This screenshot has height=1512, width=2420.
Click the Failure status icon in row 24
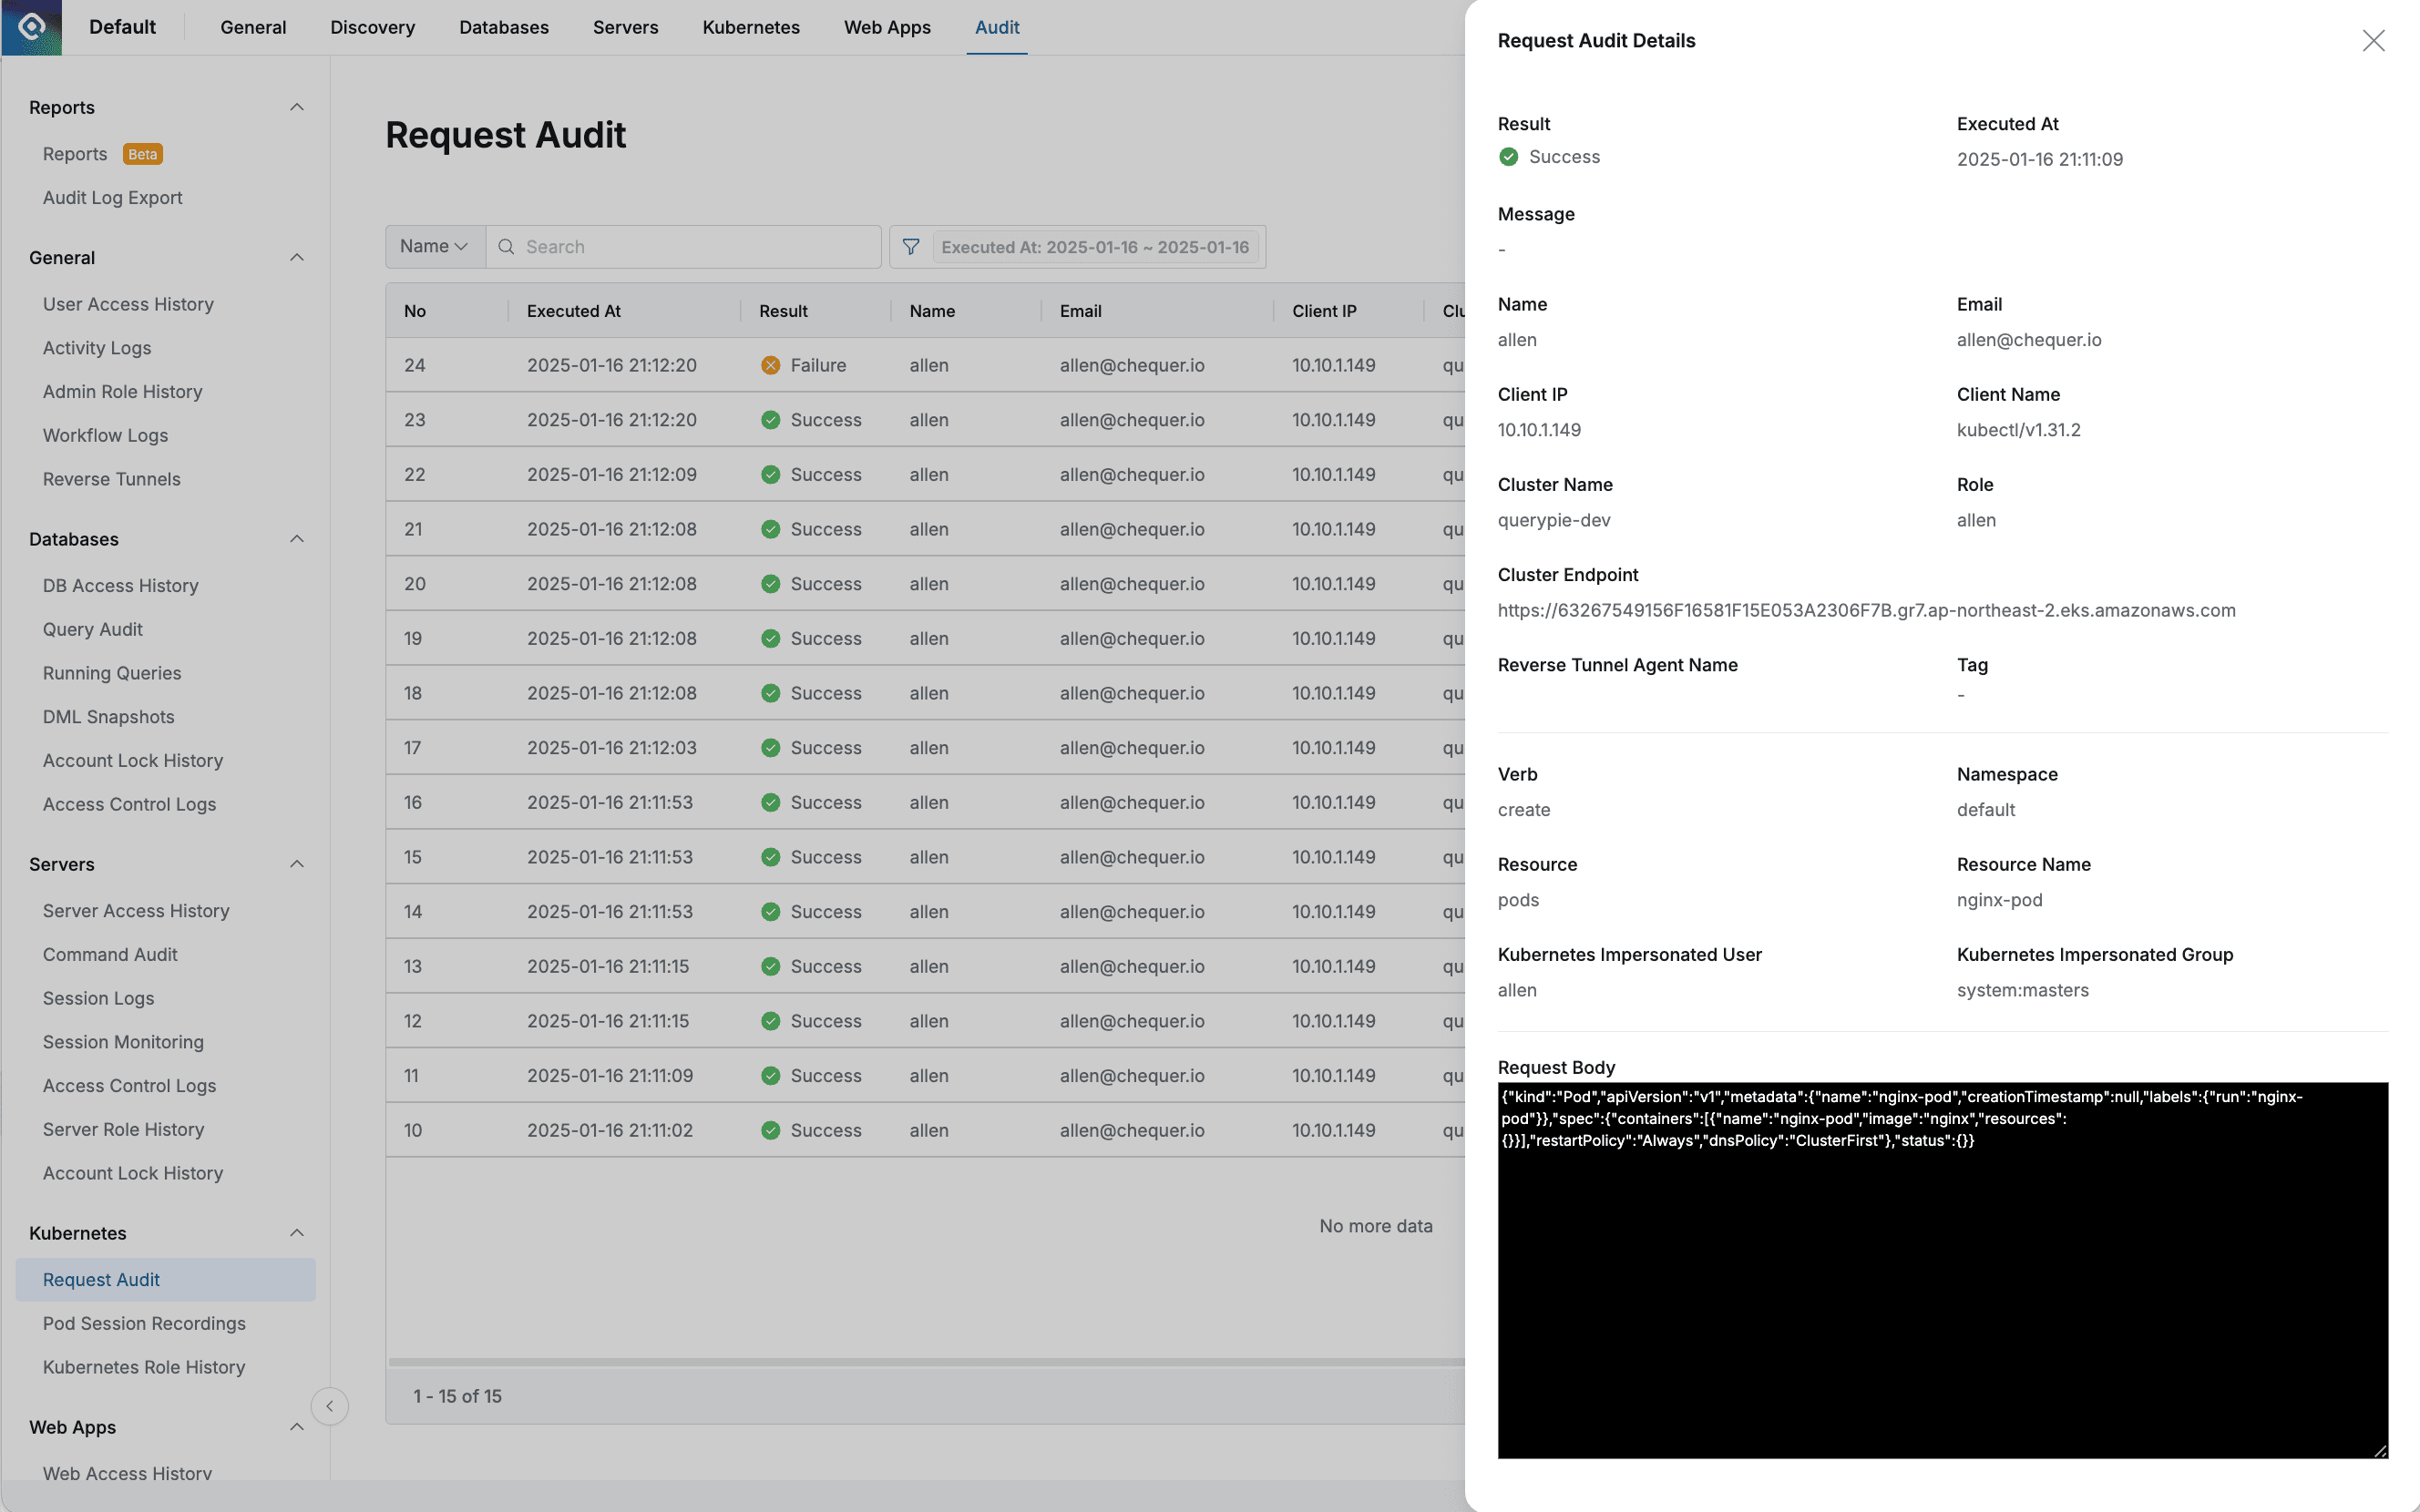770,366
